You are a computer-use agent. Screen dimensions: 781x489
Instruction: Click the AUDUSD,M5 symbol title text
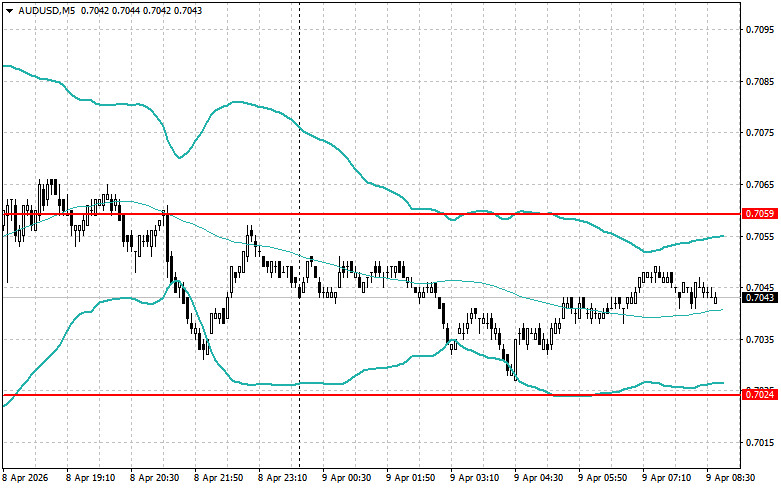pyautogui.click(x=46, y=10)
